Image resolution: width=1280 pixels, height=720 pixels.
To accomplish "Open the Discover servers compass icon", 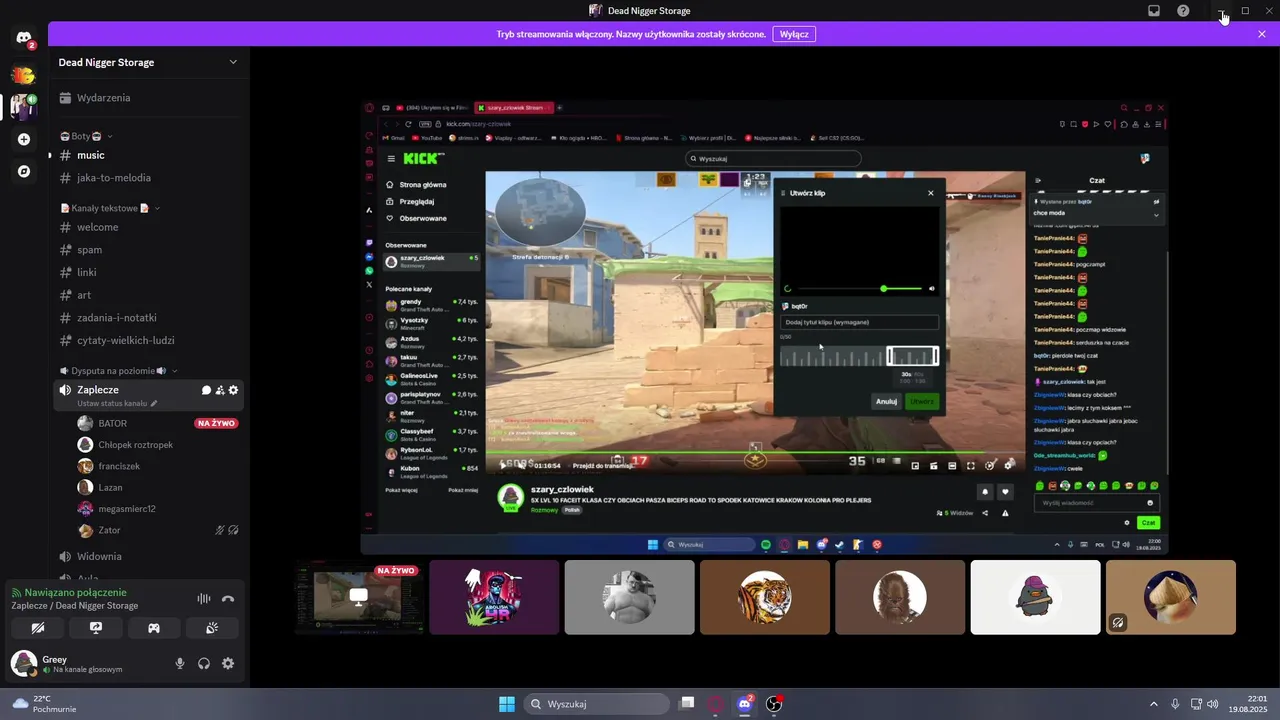I will coord(24,171).
